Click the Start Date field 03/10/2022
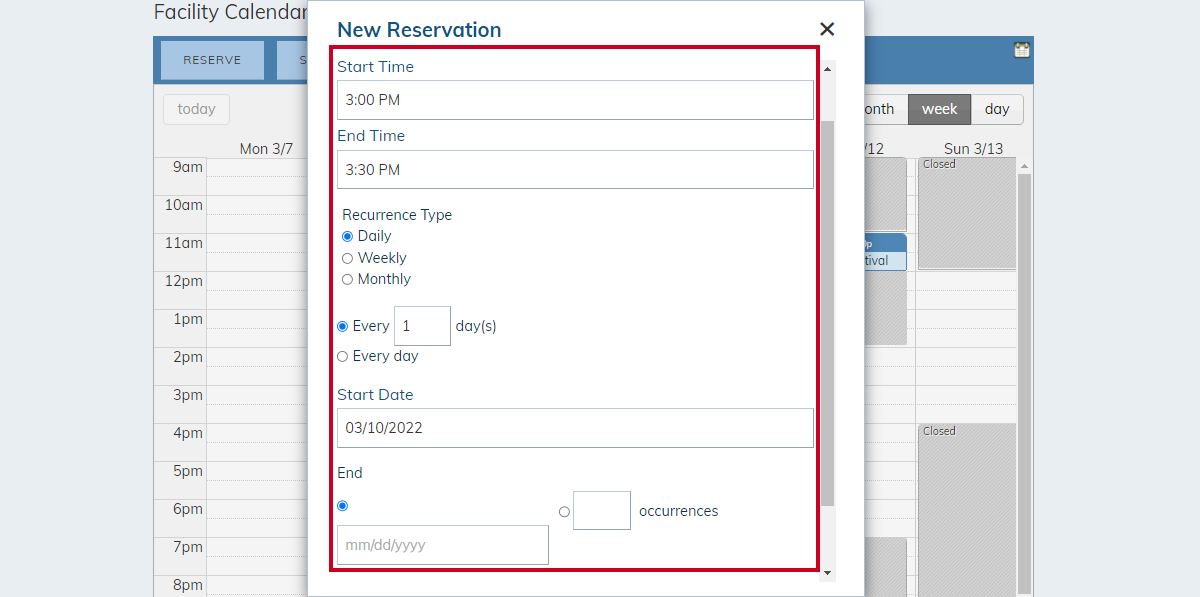Image resolution: width=1200 pixels, height=597 pixels. (575, 428)
